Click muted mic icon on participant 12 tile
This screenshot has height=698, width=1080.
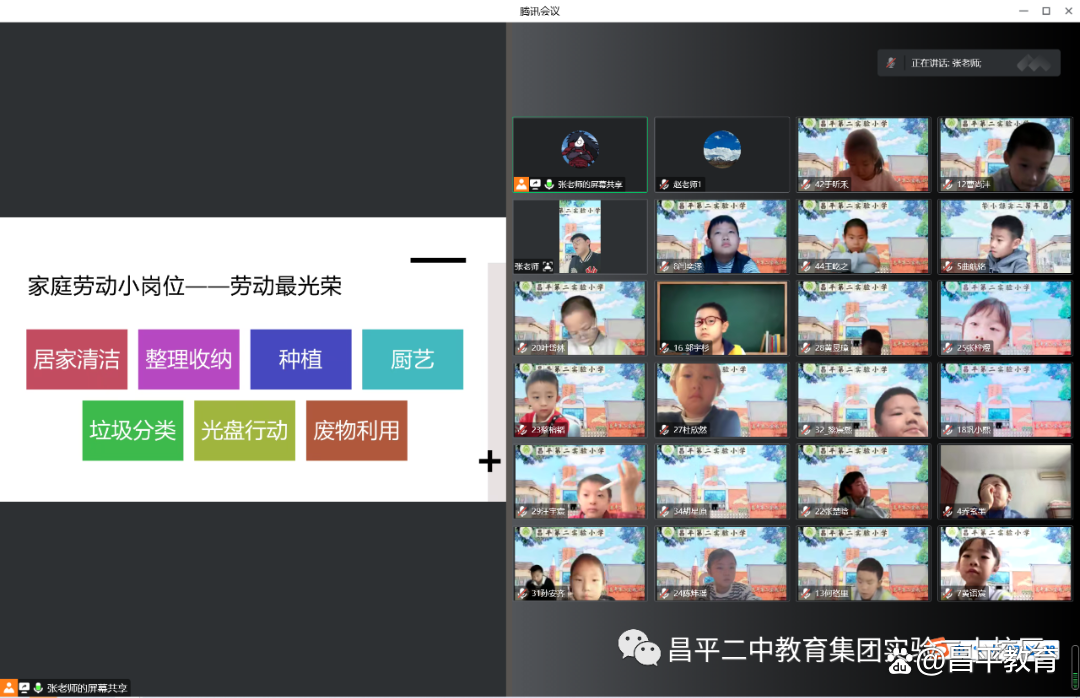pyautogui.click(x=948, y=184)
